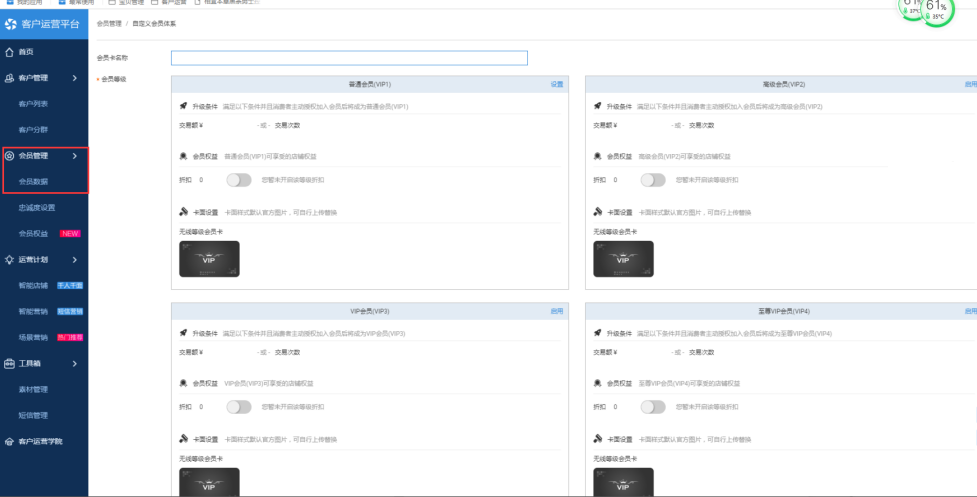Click the 自定义会员体系 breadcrumb text

154,24
